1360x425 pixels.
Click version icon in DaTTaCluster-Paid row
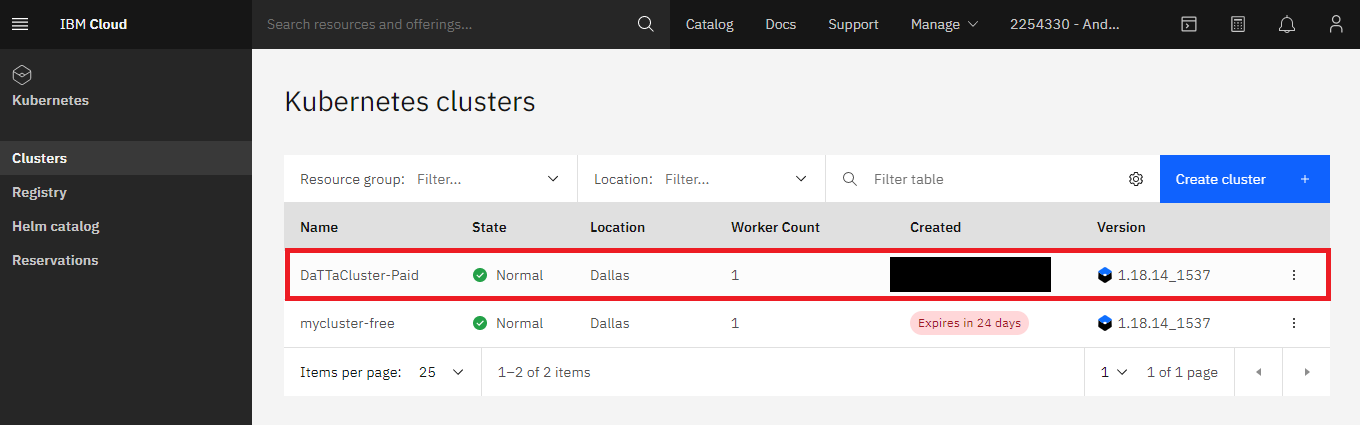click(1105, 275)
